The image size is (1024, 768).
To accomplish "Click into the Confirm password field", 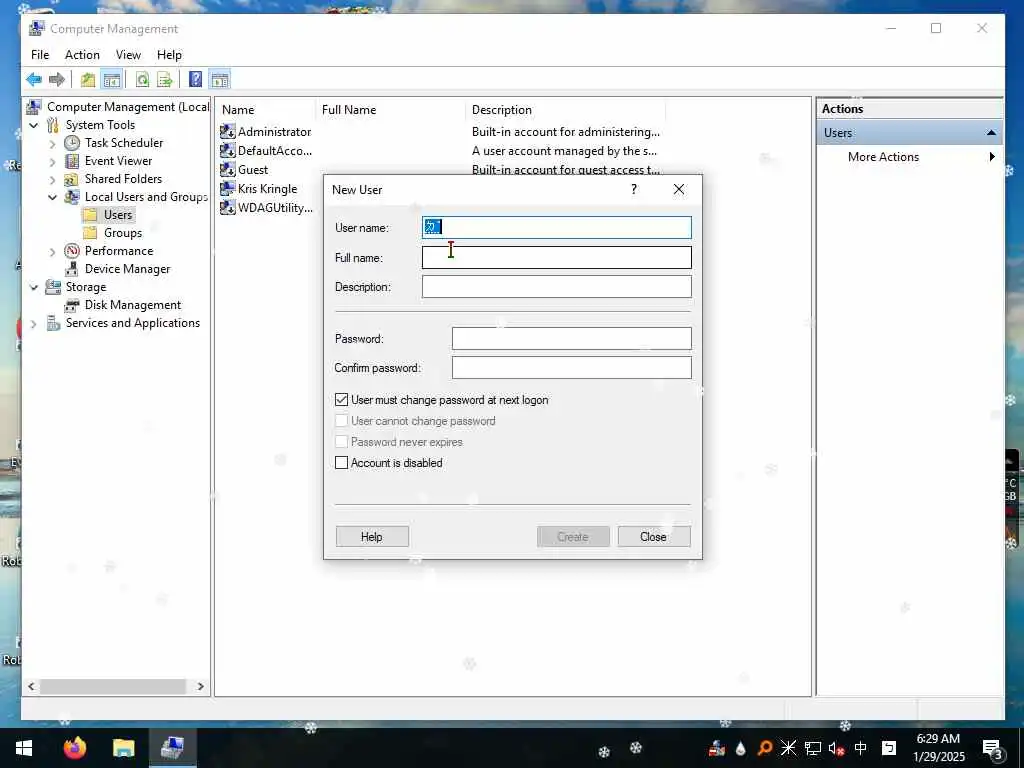I will tap(571, 368).
